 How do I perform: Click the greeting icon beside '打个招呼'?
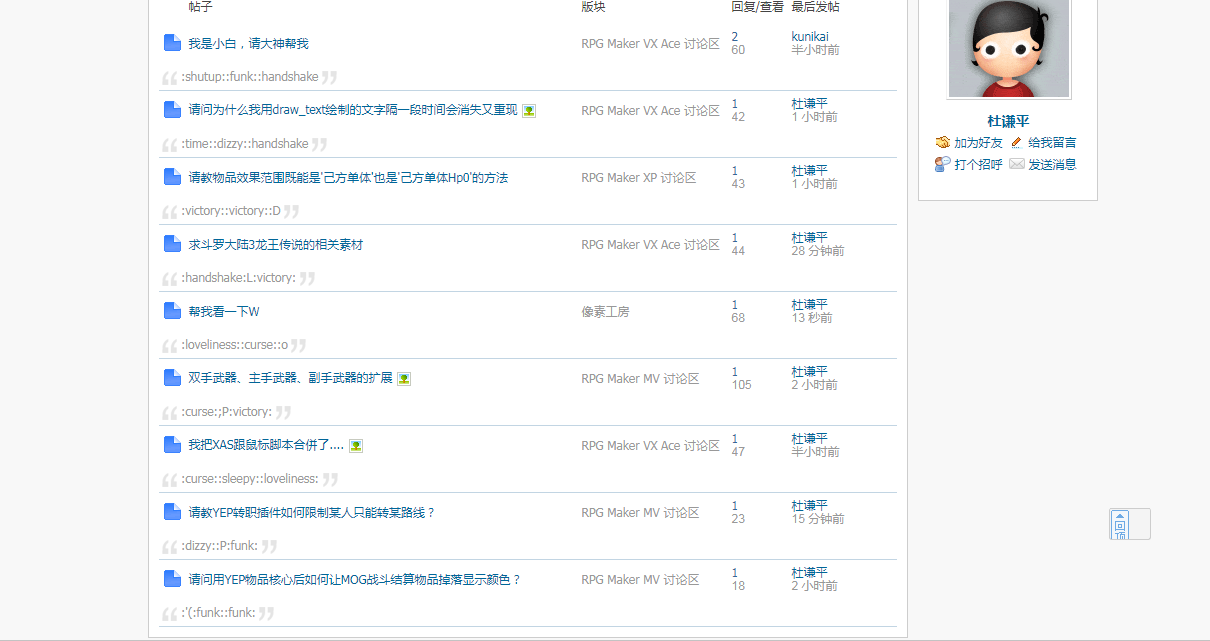[x=942, y=165]
